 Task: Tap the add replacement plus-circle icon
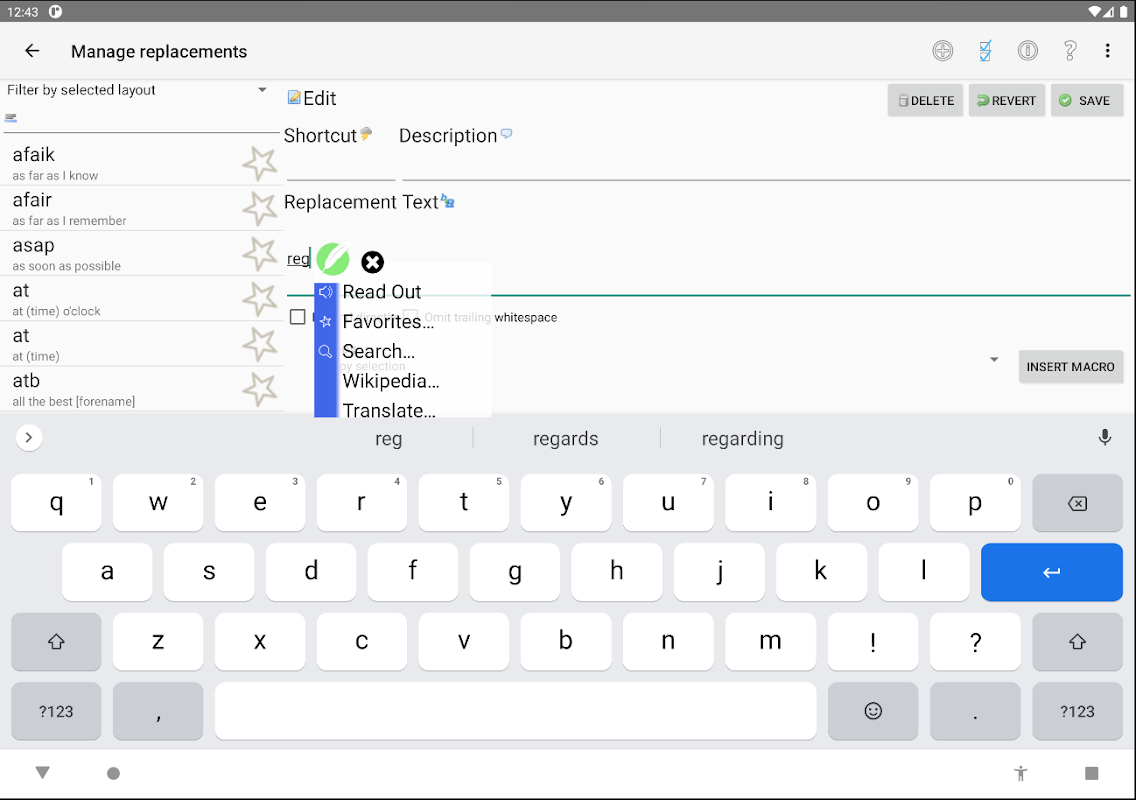943,51
